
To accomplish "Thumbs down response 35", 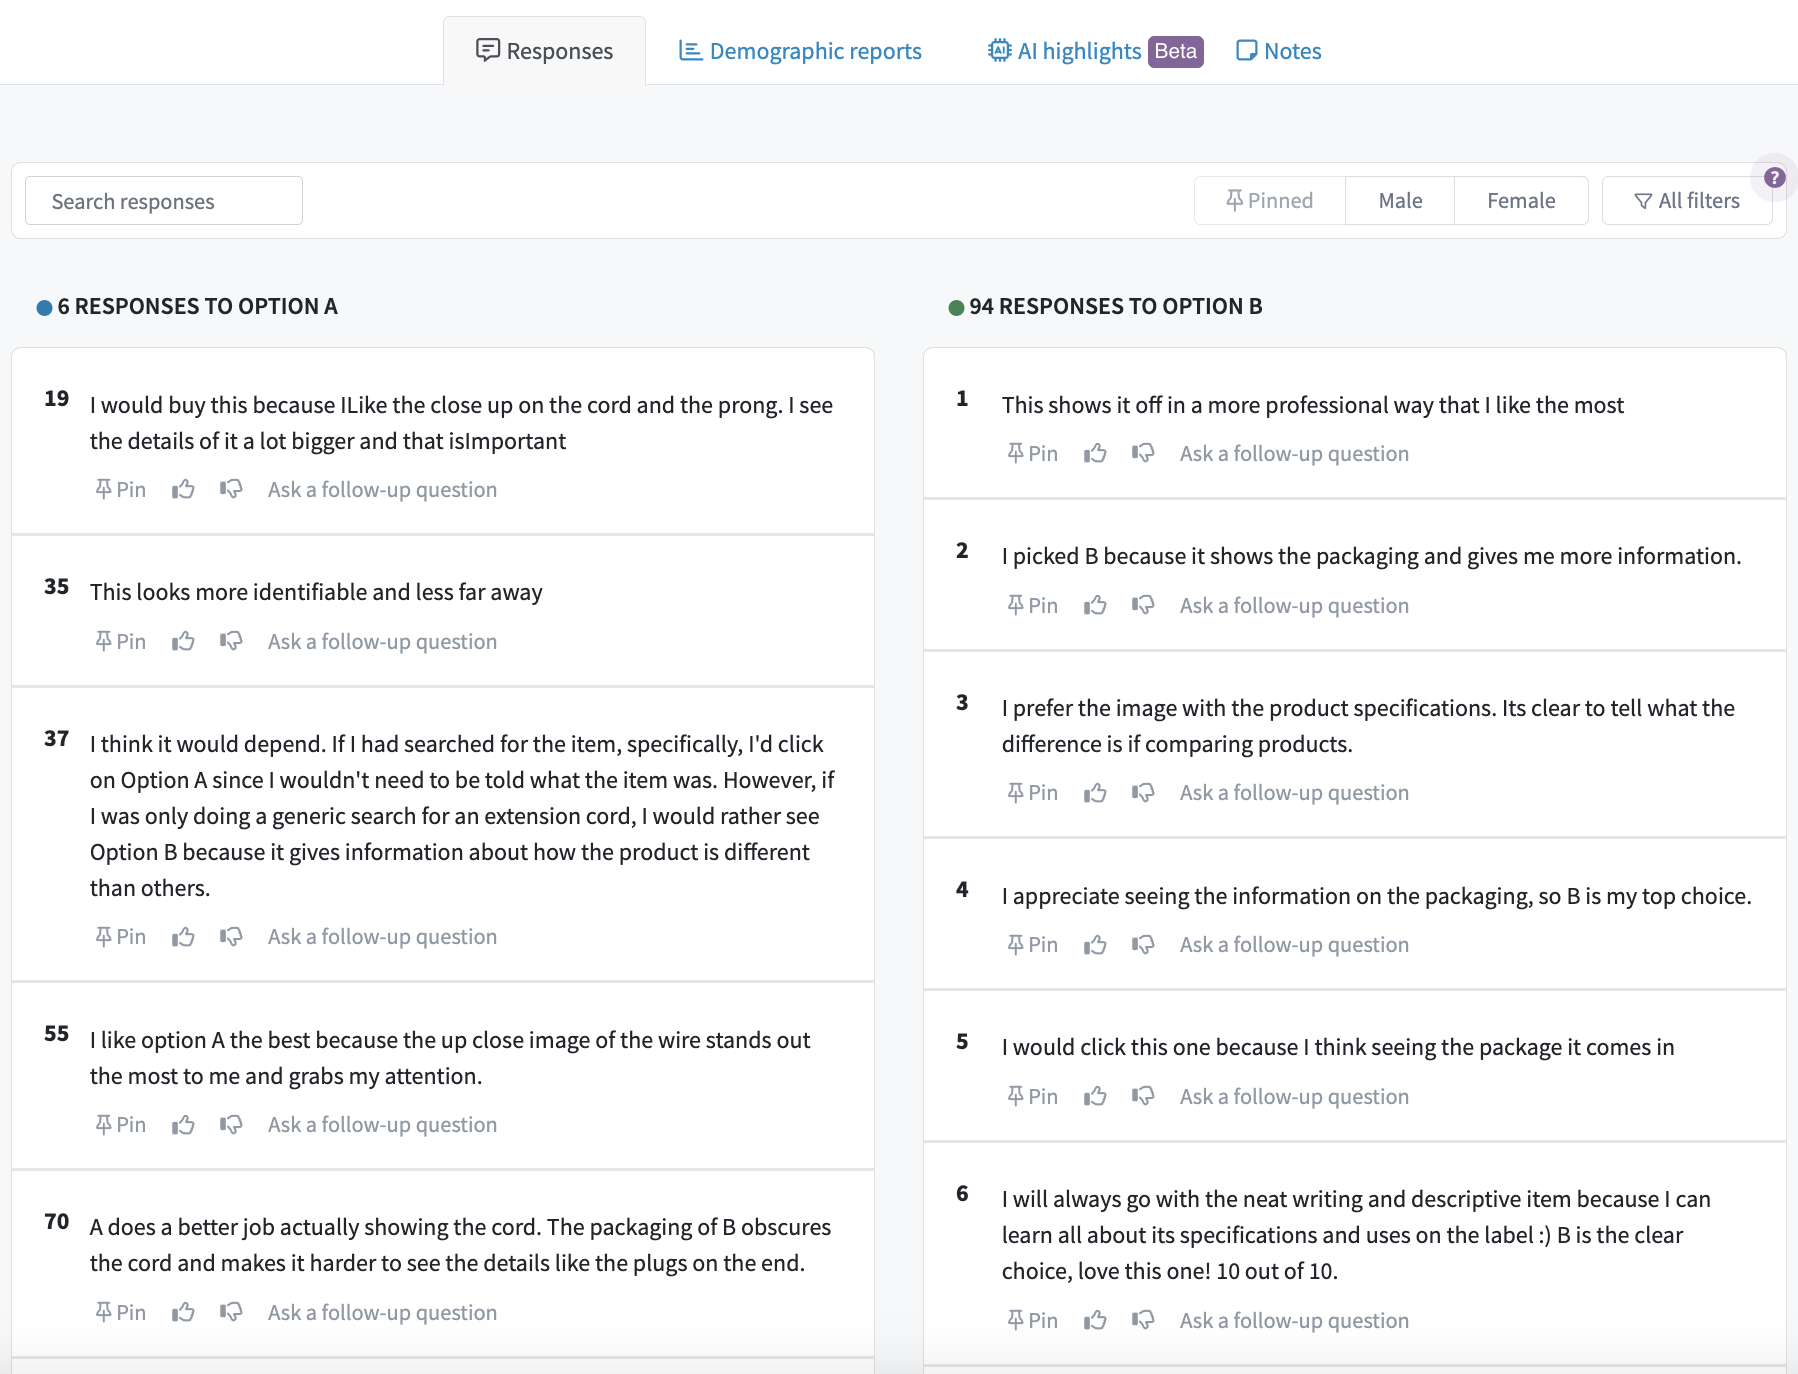I will [231, 641].
